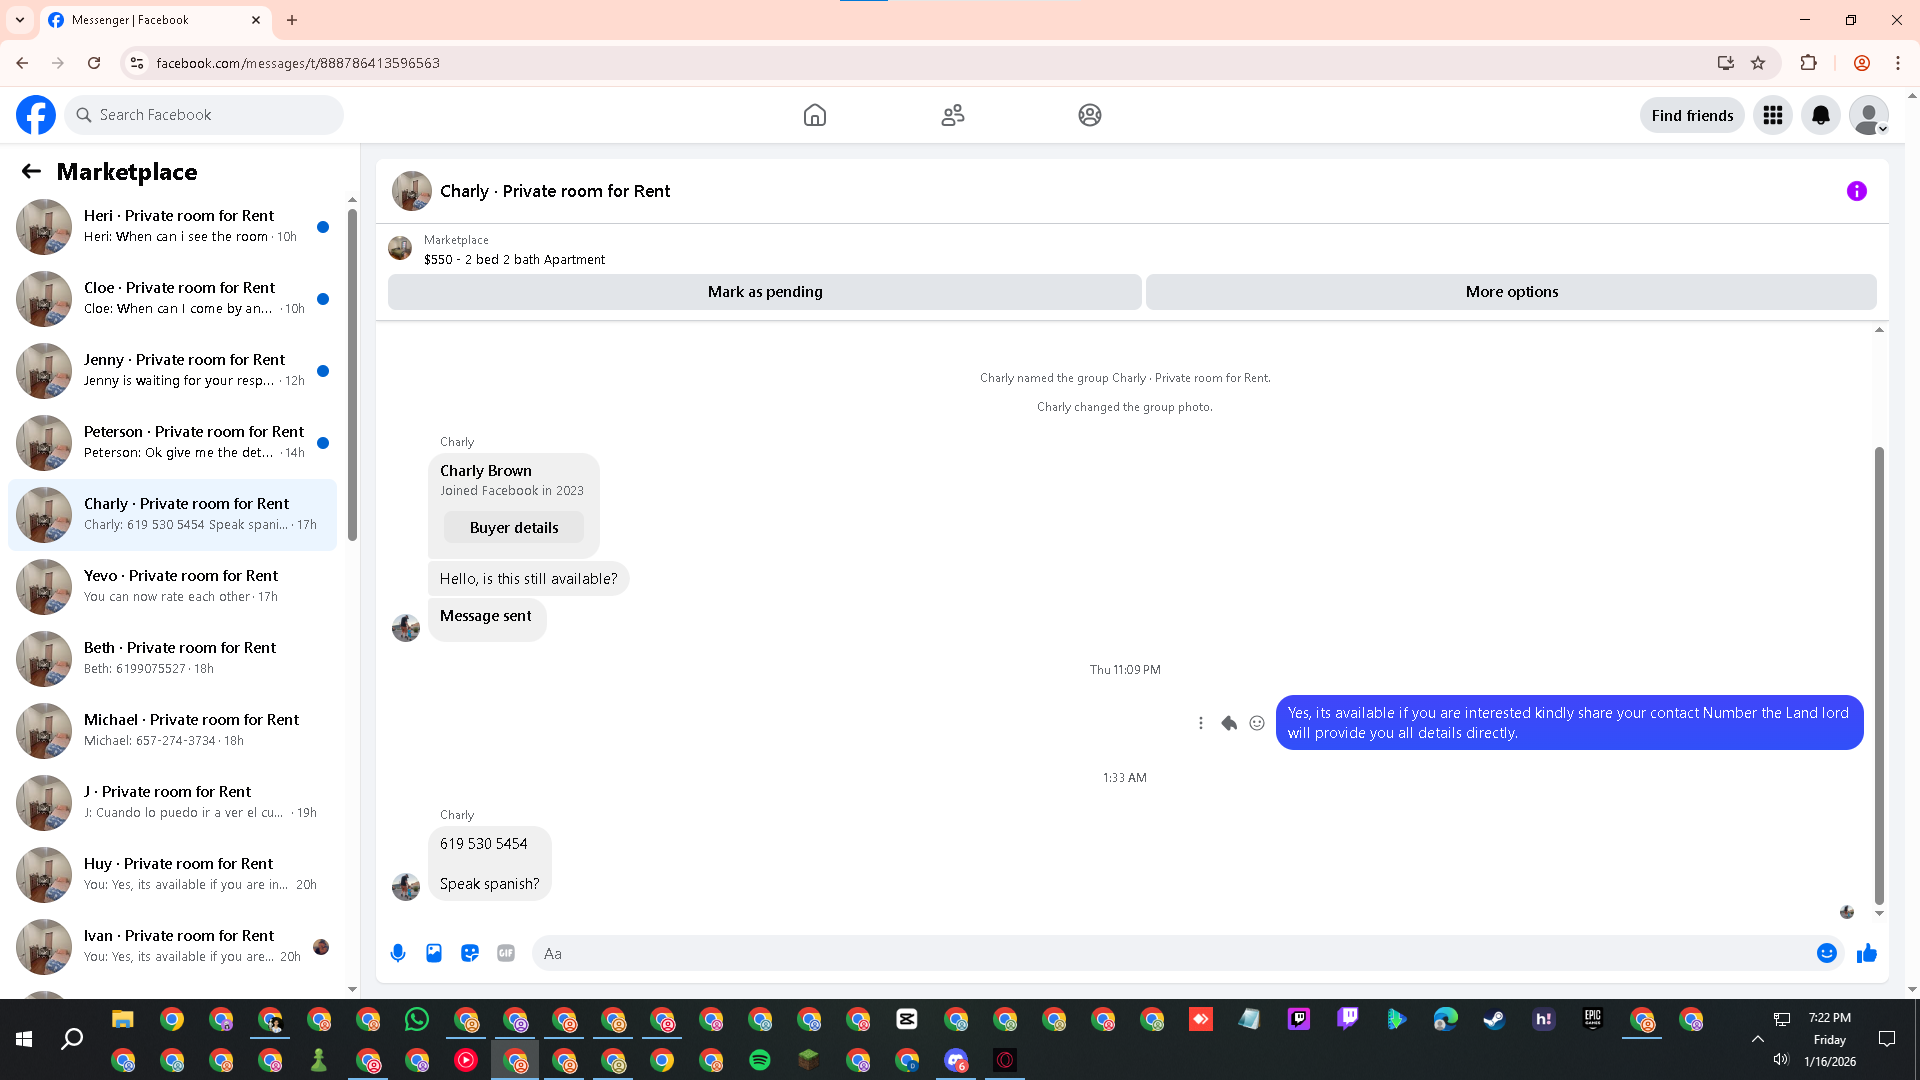This screenshot has width=1920, height=1080.
Task: Send a thumbs-up like
Action: [1866, 953]
